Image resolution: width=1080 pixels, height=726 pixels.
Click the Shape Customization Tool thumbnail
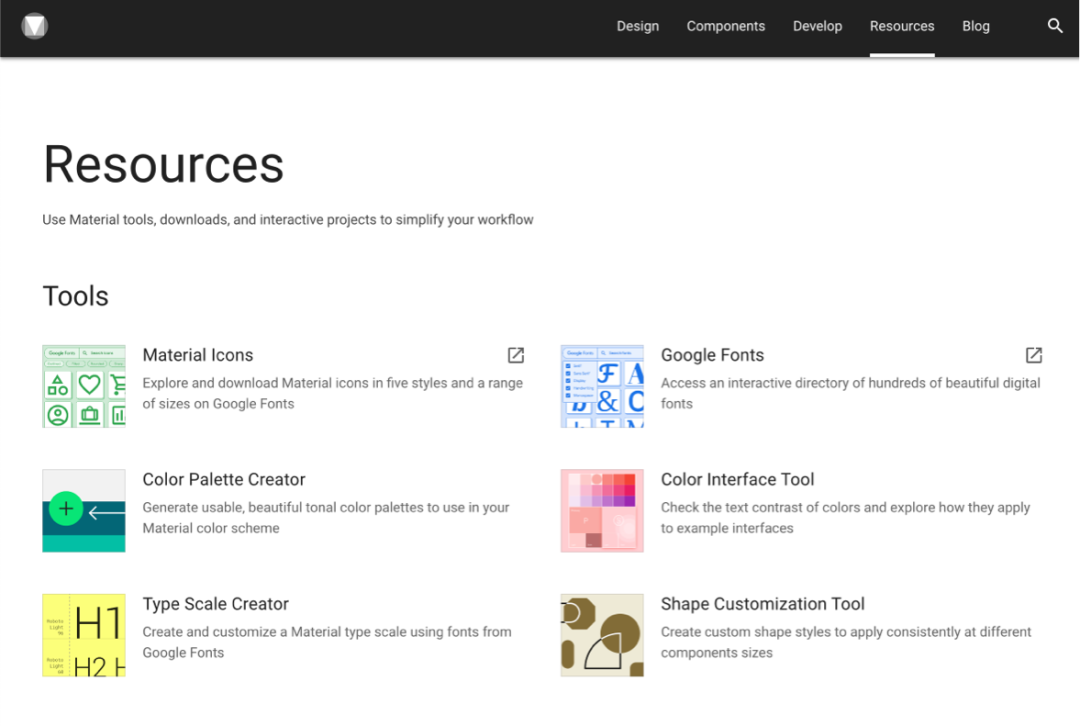(602, 635)
